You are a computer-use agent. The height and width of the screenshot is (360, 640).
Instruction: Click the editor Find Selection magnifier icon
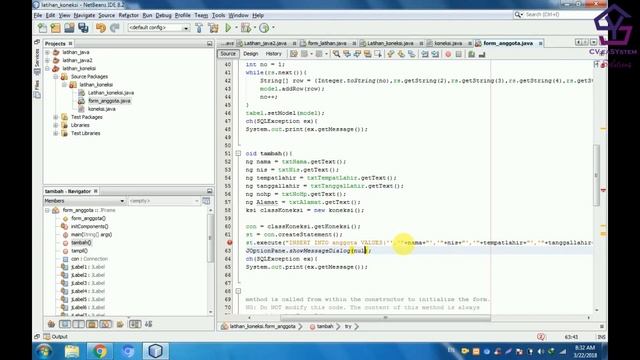point(336,54)
